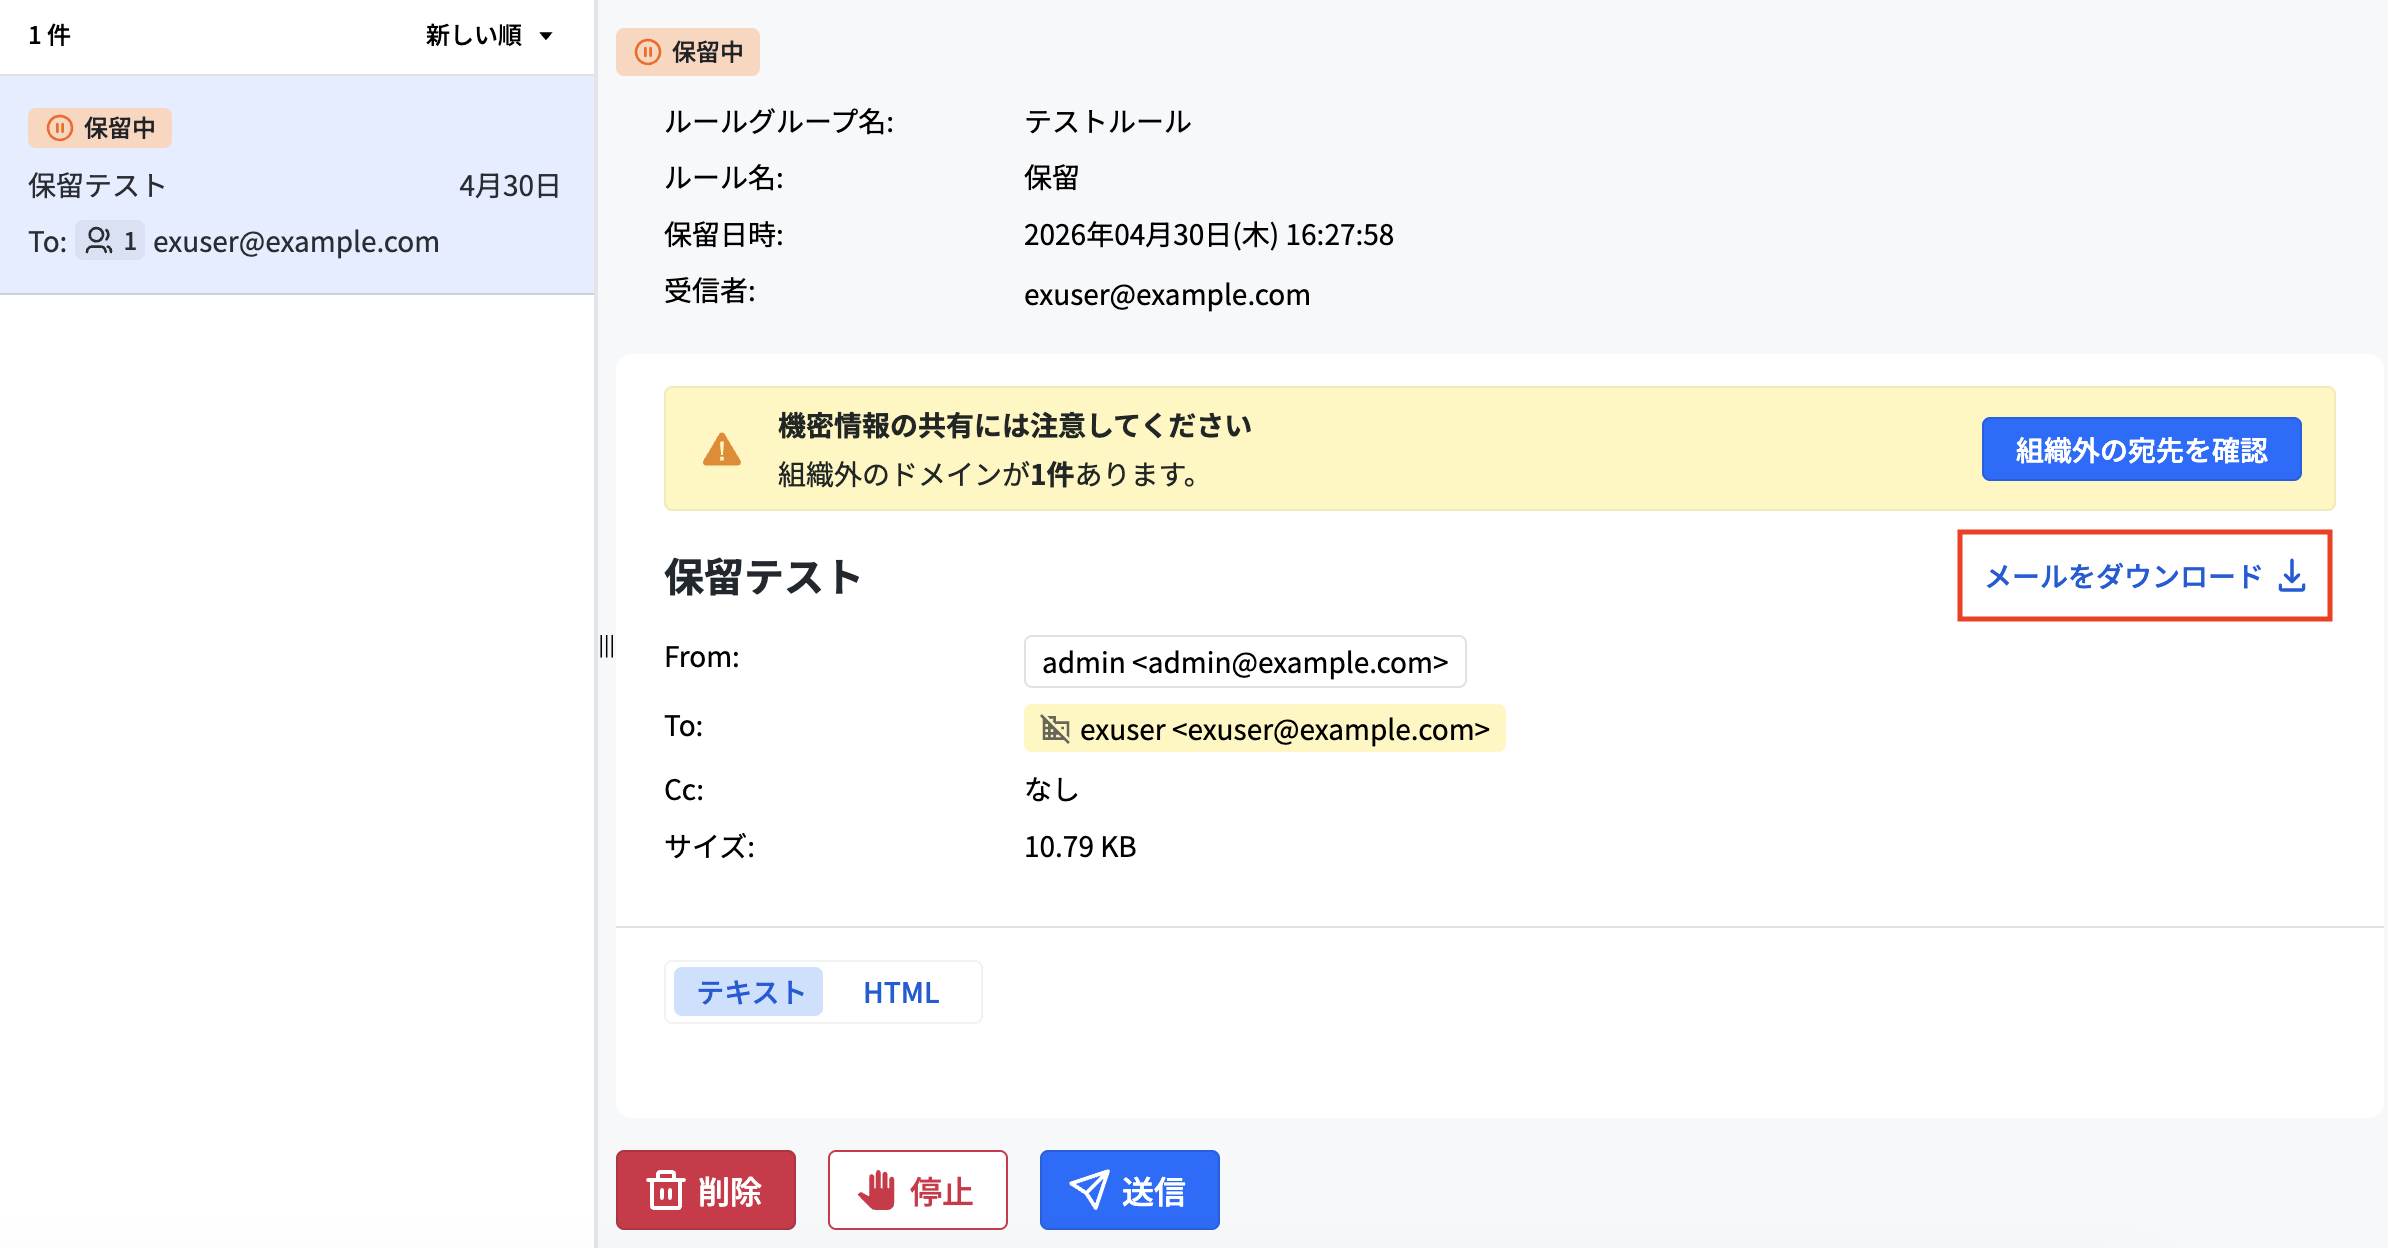
Task: Click the 保留日時 timestamp value
Action: pyautogui.click(x=1208, y=235)
